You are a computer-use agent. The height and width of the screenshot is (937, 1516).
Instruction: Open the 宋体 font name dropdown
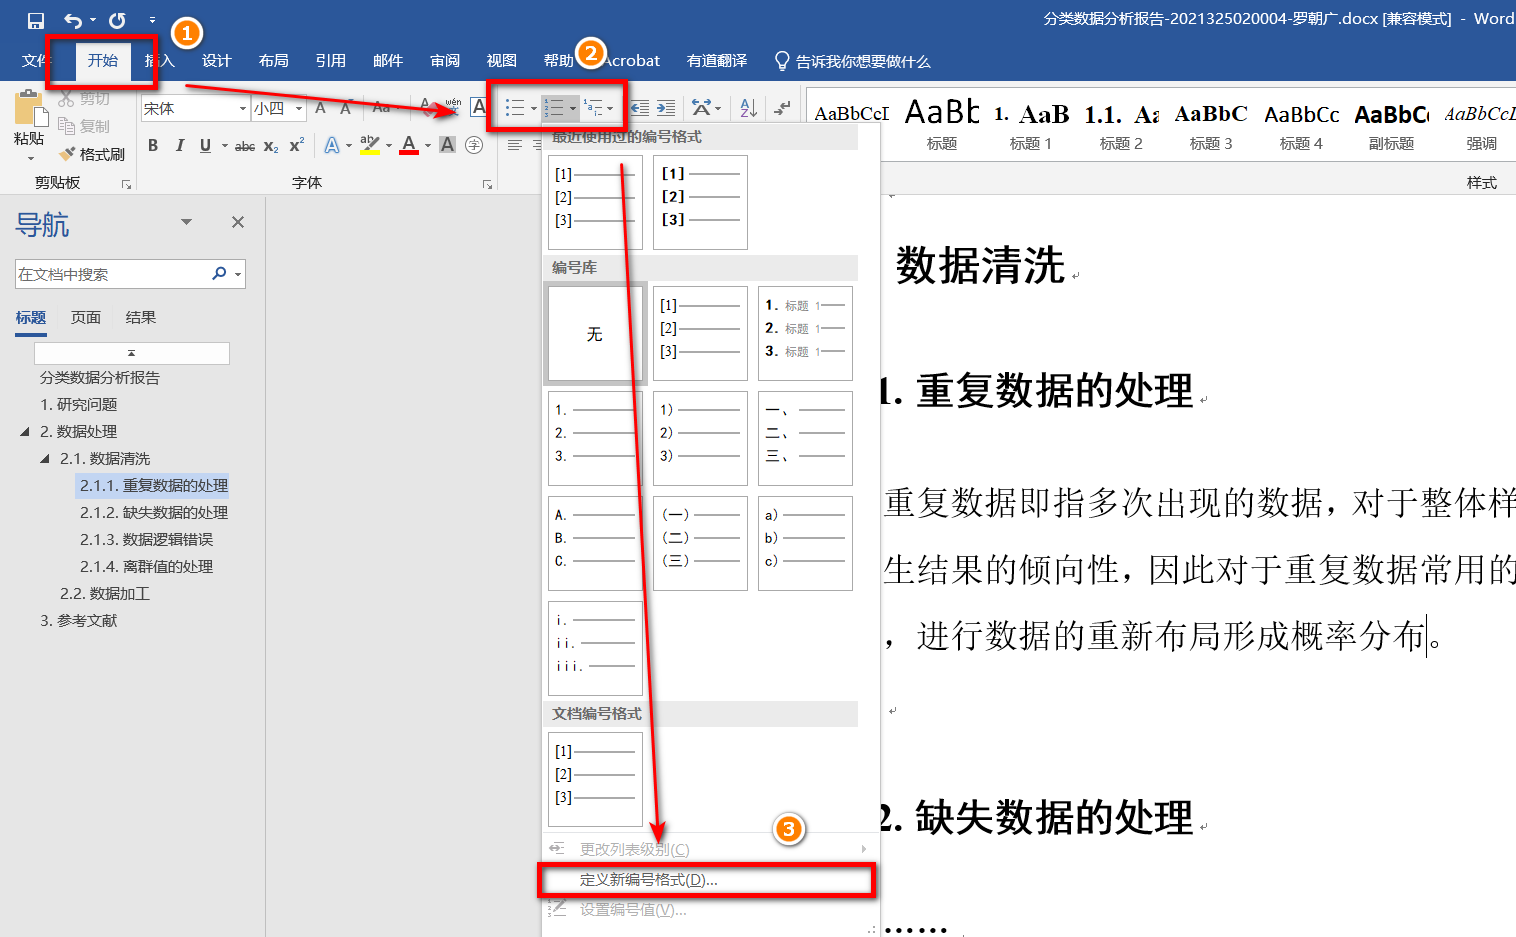tap(243, 108)
